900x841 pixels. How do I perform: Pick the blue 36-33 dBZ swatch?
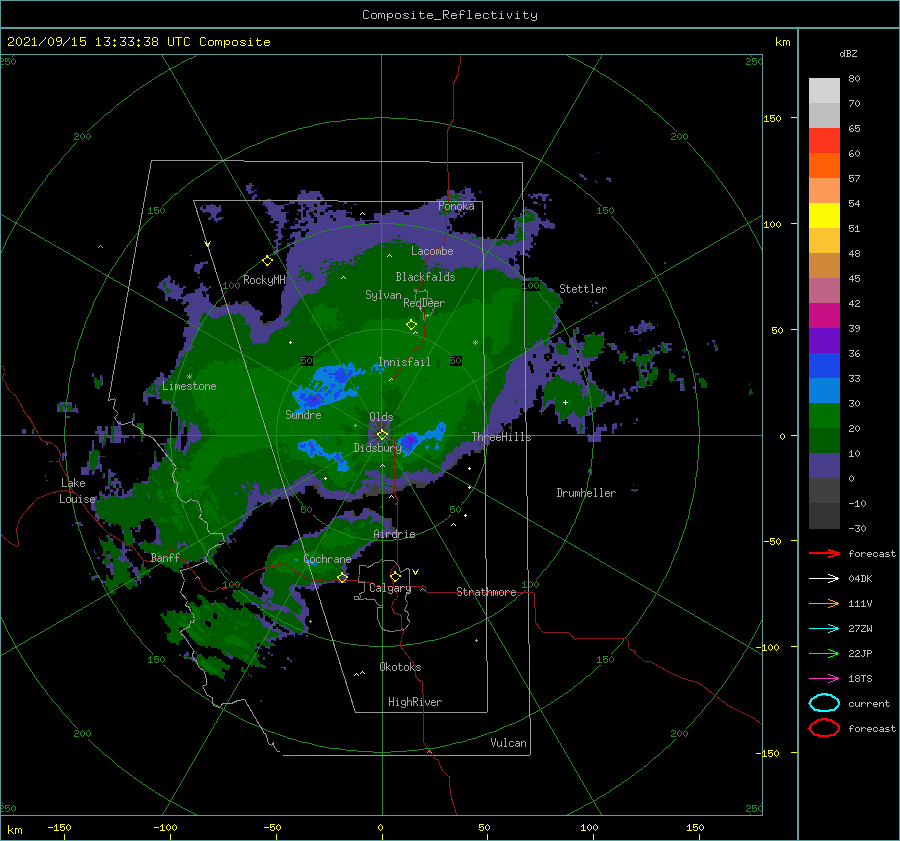coord(824,366)
